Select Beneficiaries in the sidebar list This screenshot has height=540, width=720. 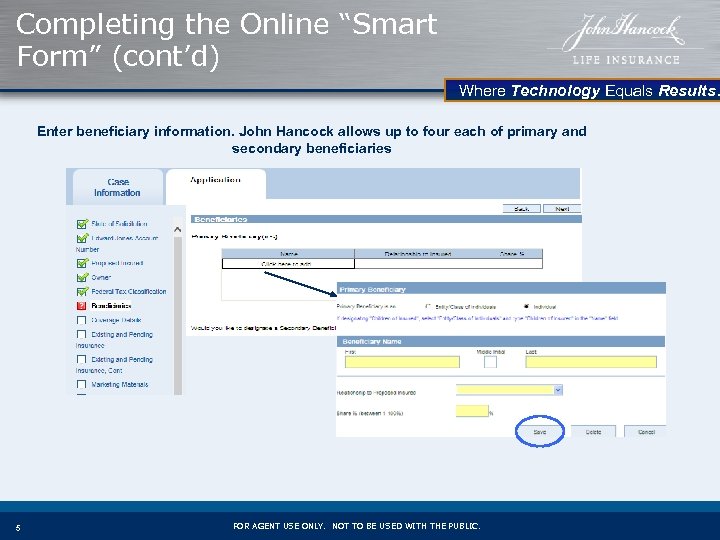[111, 306]
